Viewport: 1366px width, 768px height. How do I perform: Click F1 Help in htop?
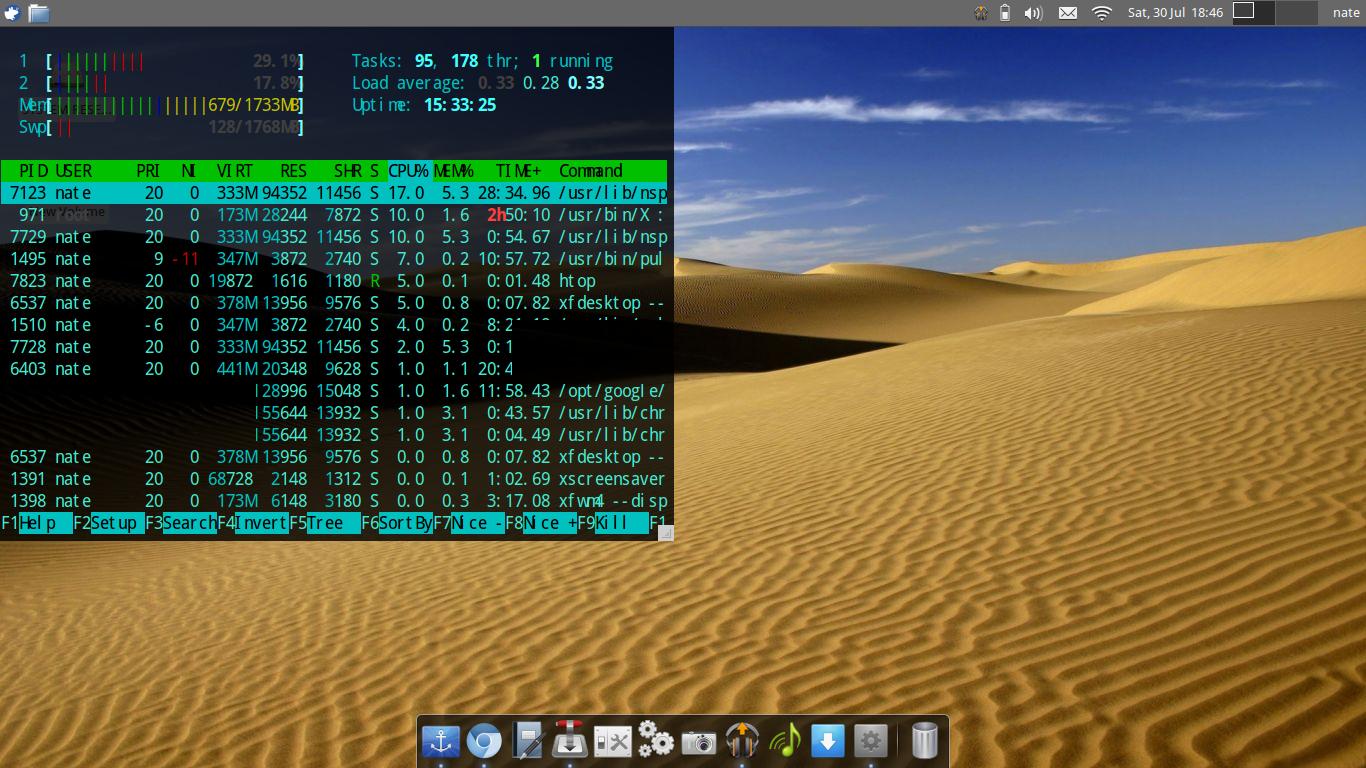tap(37, 523)
